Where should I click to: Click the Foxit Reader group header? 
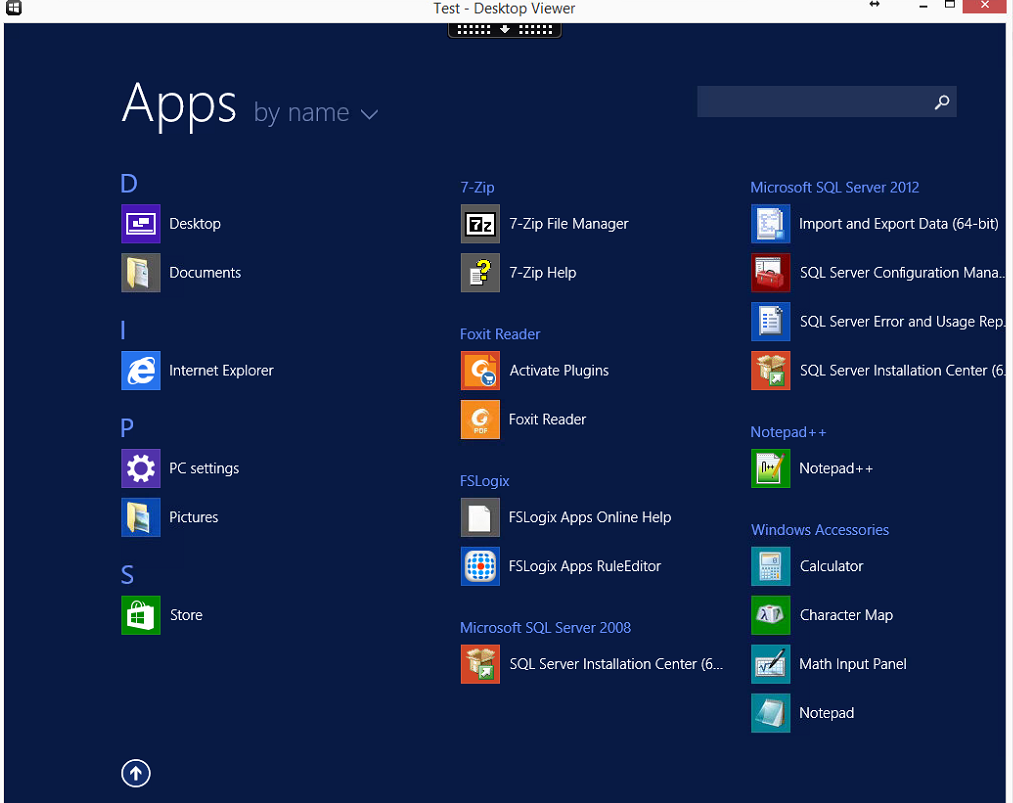[x=500, y=334]
